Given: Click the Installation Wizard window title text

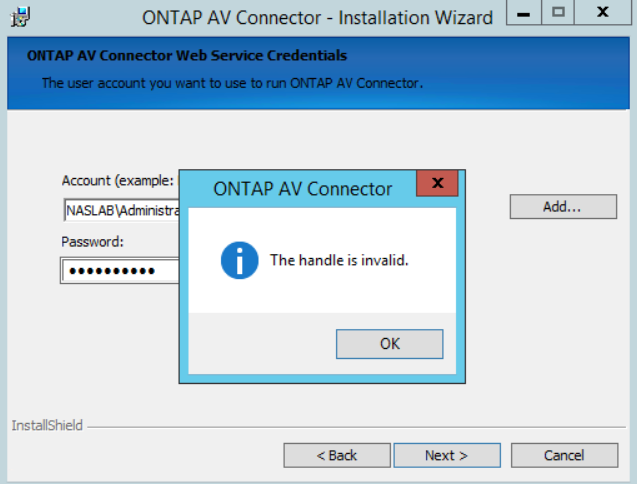Looking at the screenshot, I should (318, 17).
